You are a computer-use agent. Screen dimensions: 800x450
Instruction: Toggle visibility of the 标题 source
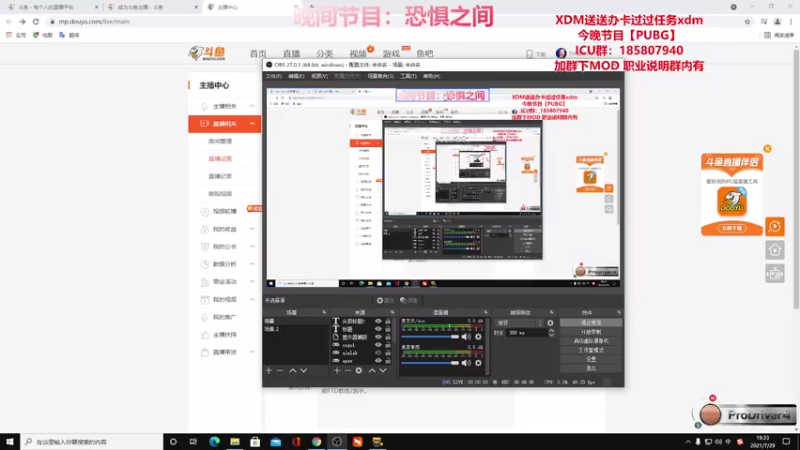pyautogui.click(x=378, y=329)
